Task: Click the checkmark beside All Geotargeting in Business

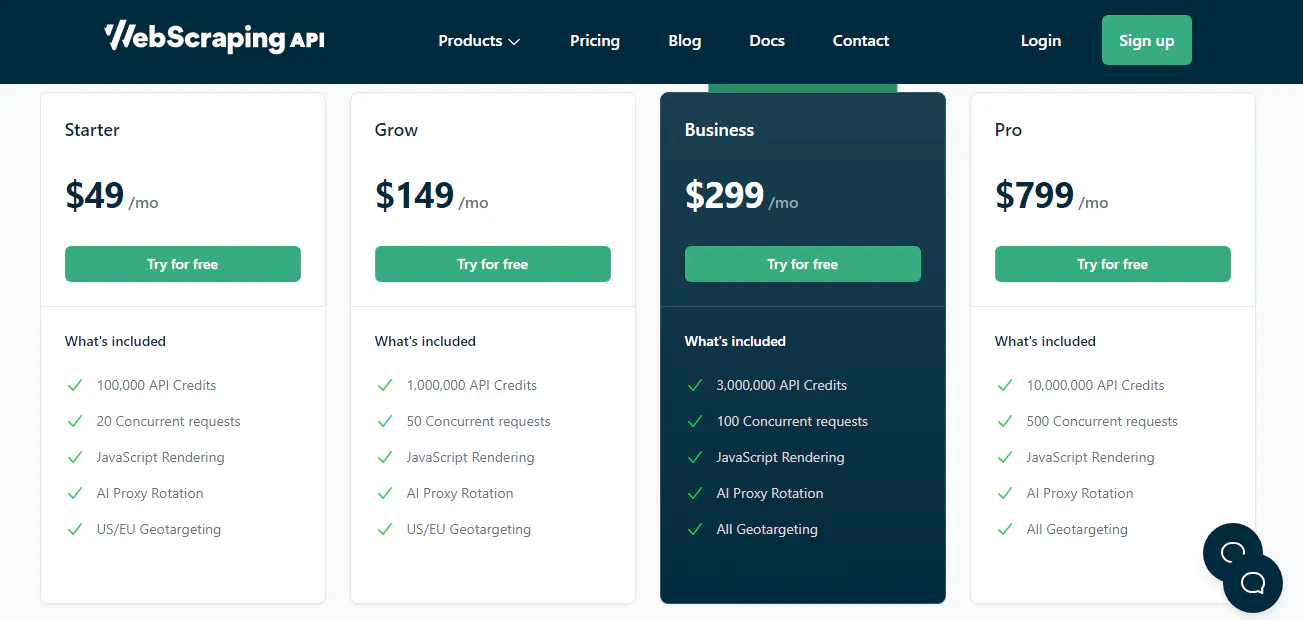Action: 695,529
